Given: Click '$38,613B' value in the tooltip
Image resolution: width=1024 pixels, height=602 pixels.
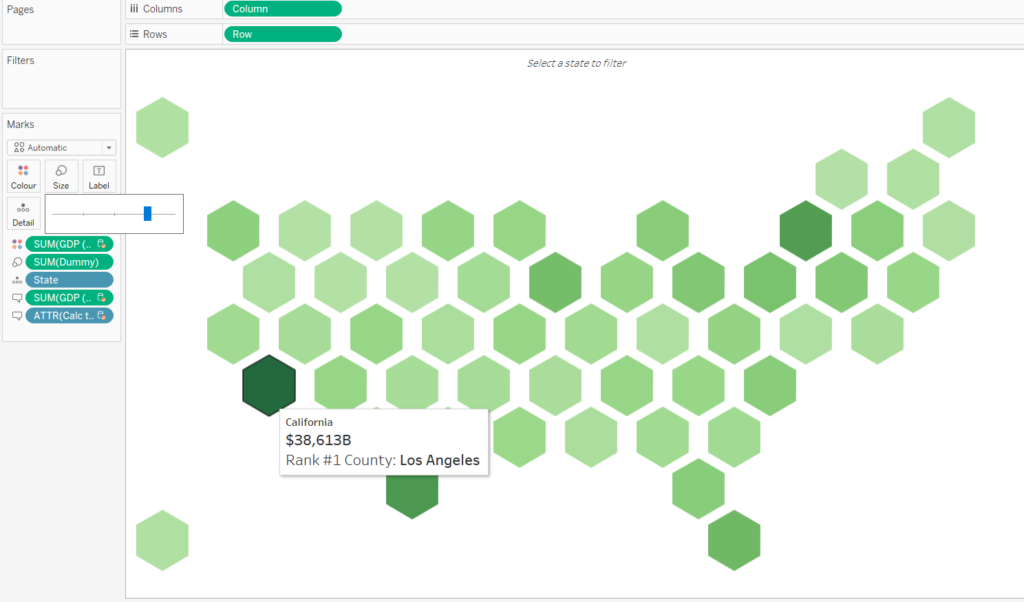Looking at the screenshot, I should pos(319,440).
